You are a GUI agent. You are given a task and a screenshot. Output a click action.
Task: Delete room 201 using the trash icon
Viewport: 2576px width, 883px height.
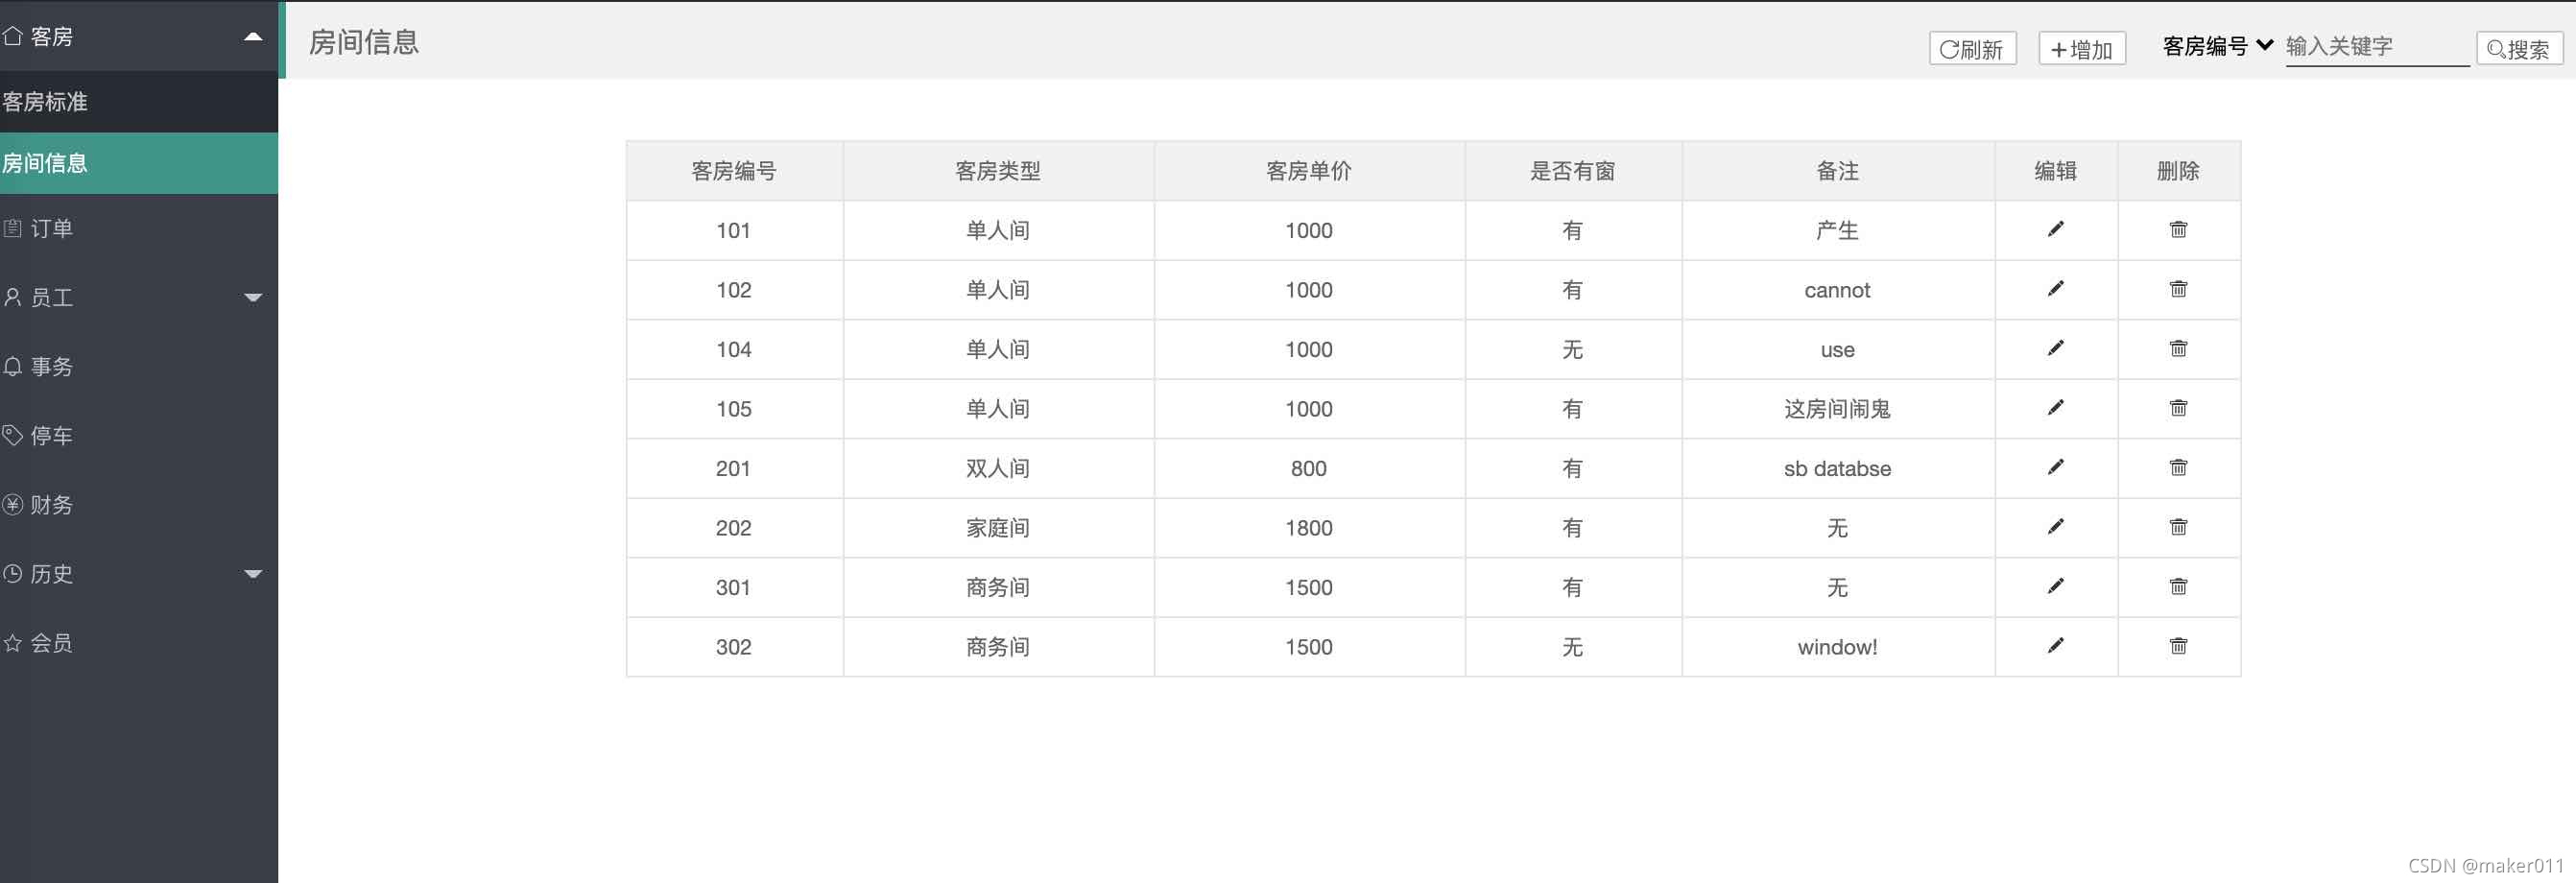(2178, 467)
